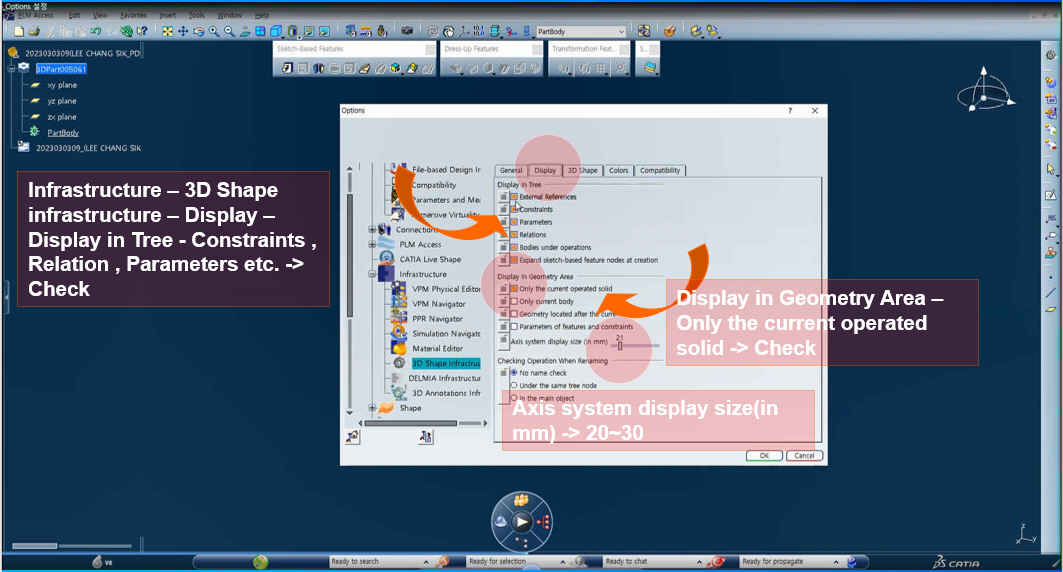Click the Pan icon in view toolbar
Screen dimensions: 1063x572
(183, 31)
